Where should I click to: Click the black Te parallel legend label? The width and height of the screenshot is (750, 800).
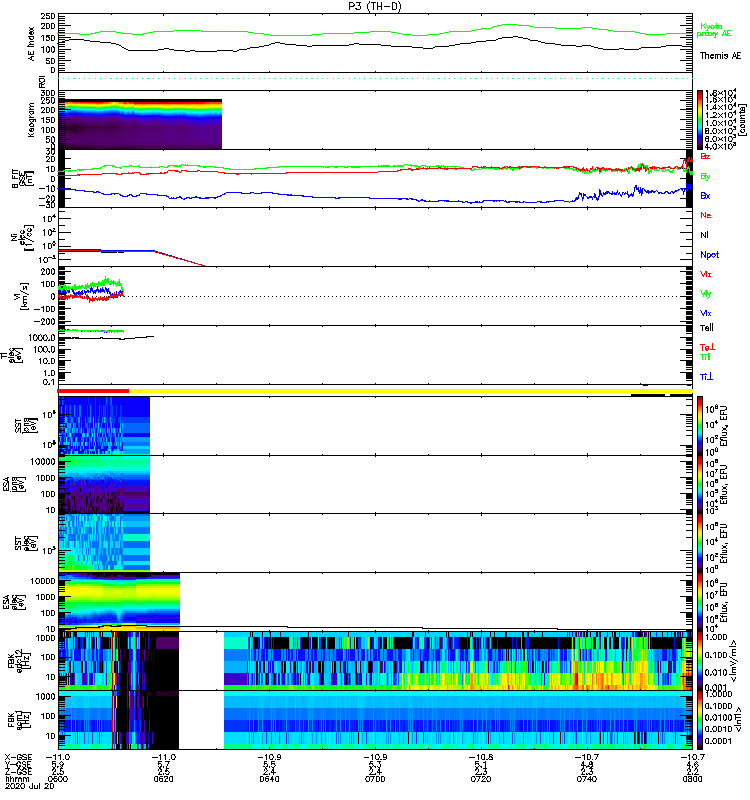(x=706, y=328)
